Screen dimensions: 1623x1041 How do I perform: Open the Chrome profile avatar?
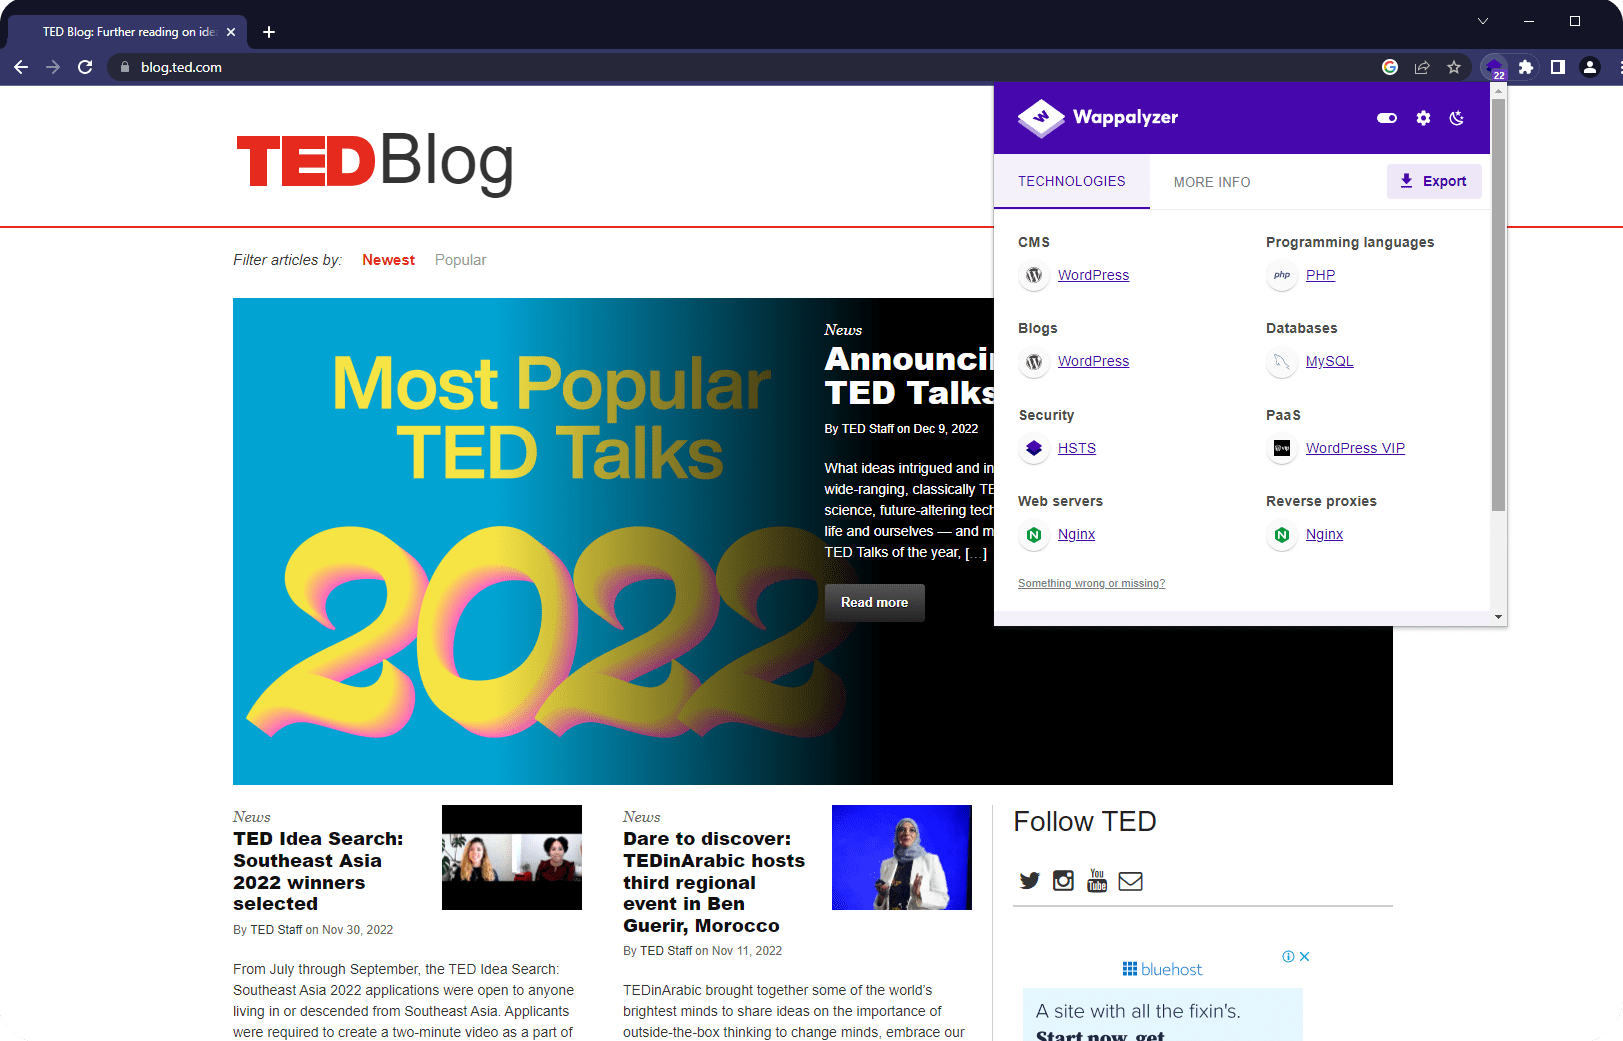click(x=1590, y=67)
